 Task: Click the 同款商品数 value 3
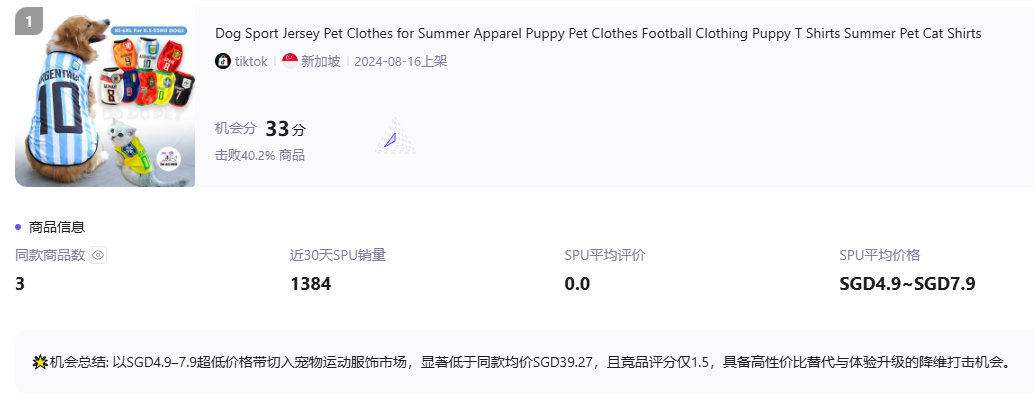click(20, 284)
